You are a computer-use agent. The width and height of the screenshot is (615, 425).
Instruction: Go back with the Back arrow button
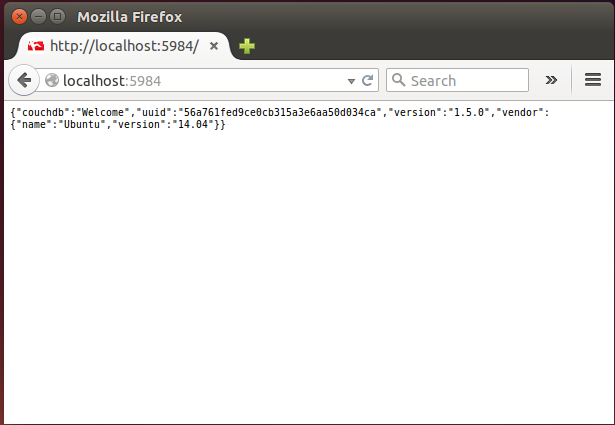pyautogui.click(x=24, y=80)
